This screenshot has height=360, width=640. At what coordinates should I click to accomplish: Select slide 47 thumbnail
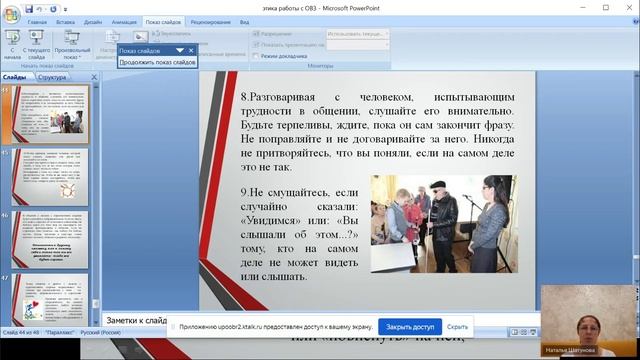pyautogui.click(x=50, y=300)
